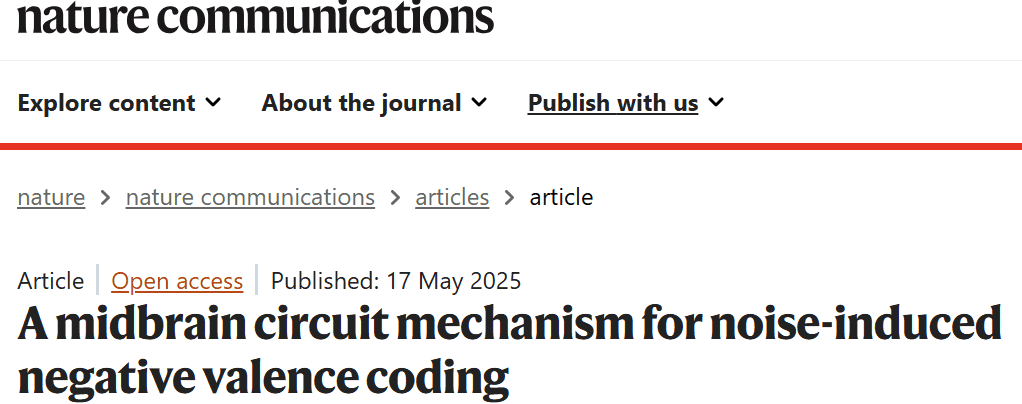Expand the About the journal chevron arrow
The width and height of the screenshot is (1022, 404).
pos(479,102)
